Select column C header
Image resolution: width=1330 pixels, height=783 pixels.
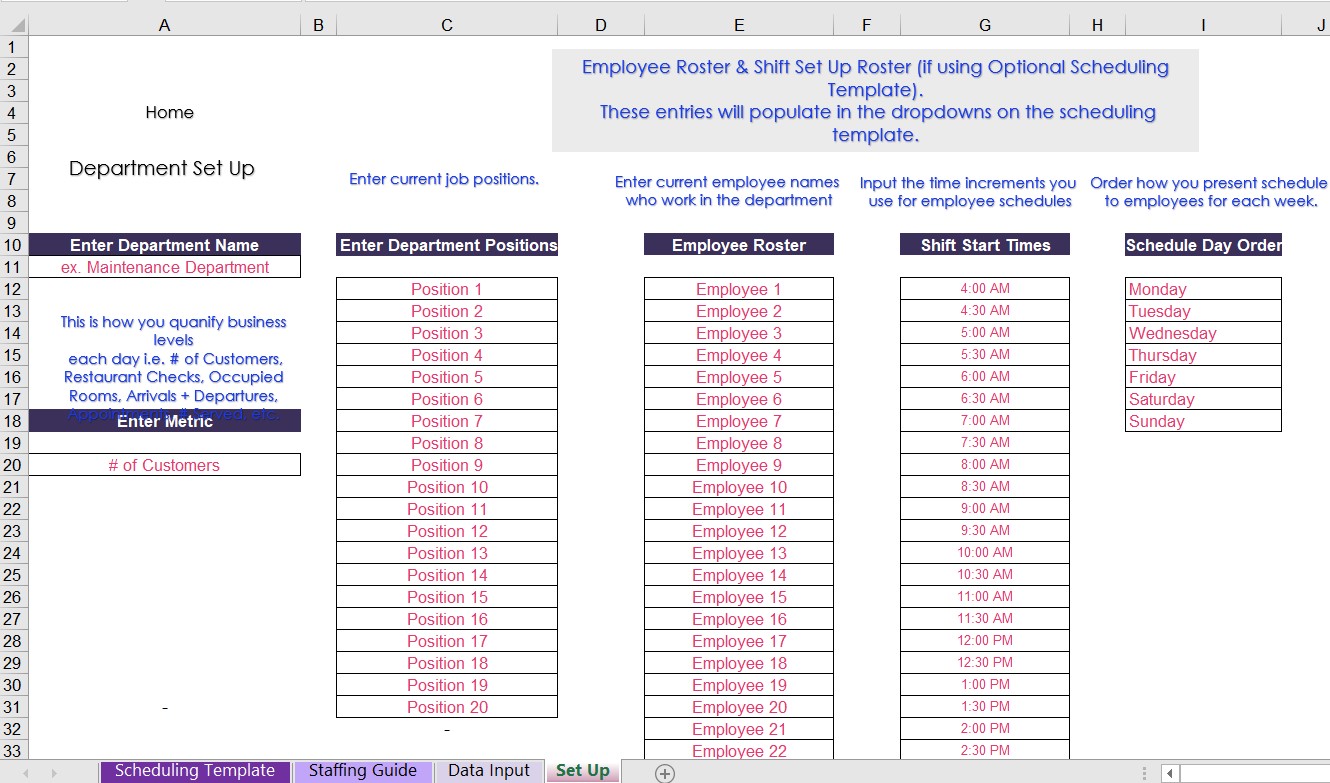[447, 26]
